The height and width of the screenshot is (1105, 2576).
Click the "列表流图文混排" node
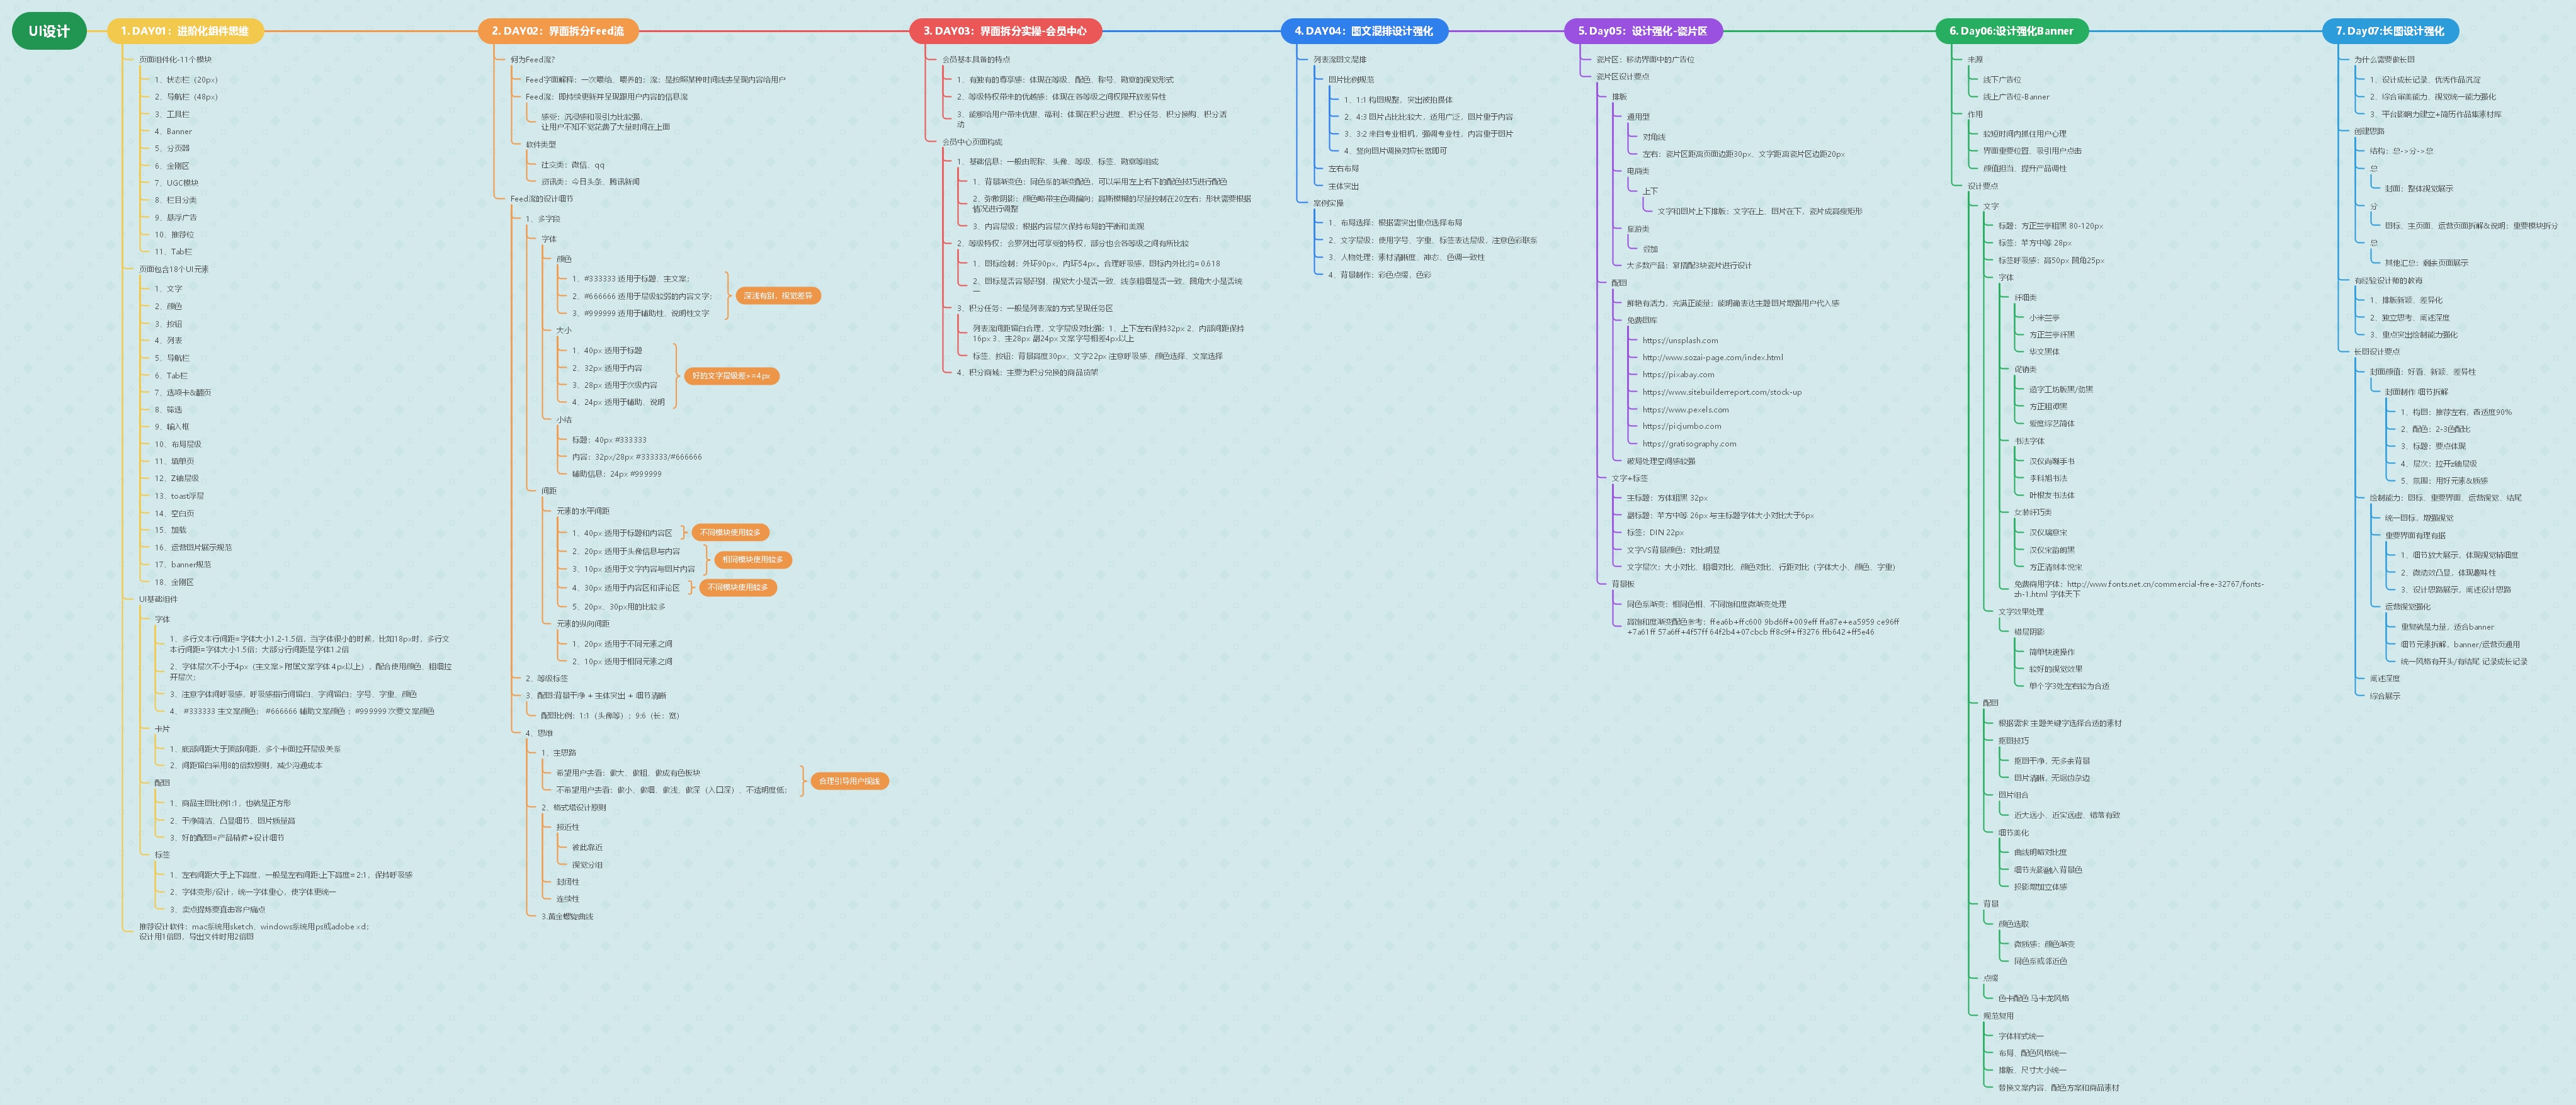tap(1339, 60)
